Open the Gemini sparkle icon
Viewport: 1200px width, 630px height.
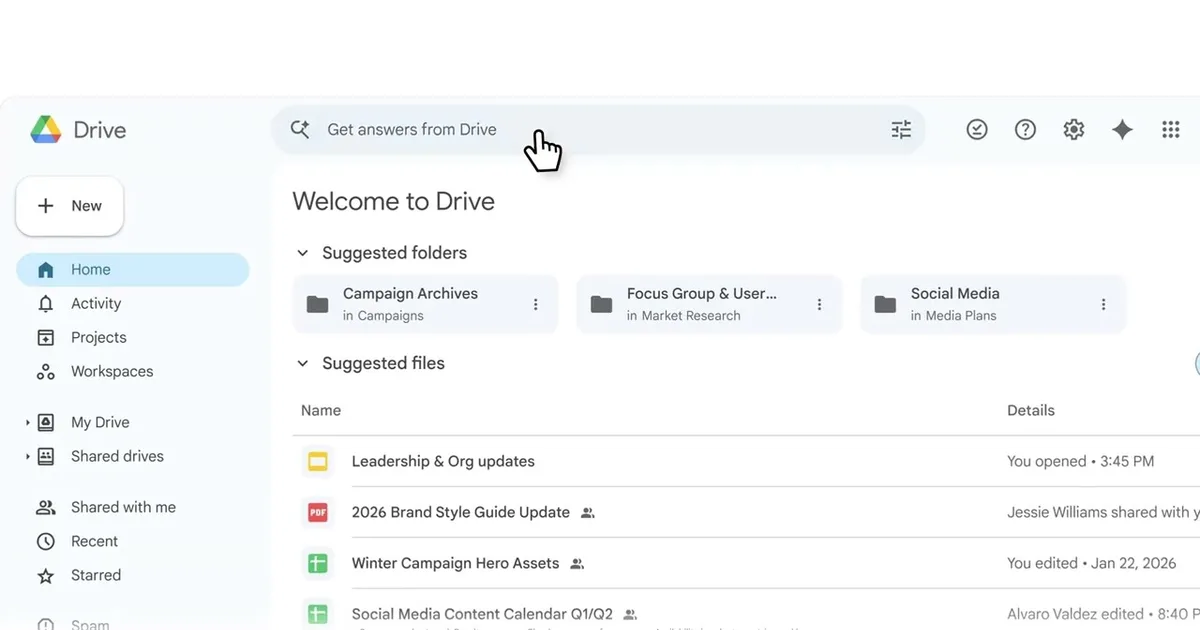pos(1122,129)
